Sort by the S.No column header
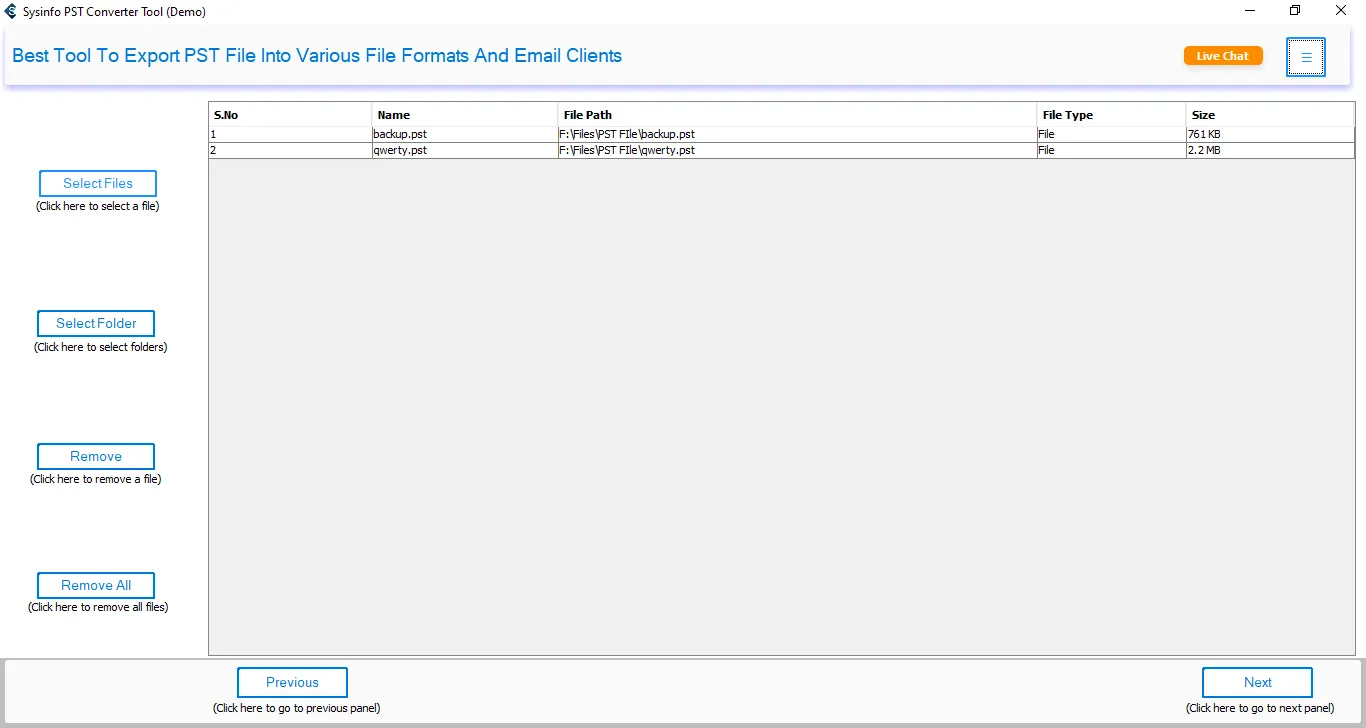This screenshot has height=728, width=1366. [290, 115]
